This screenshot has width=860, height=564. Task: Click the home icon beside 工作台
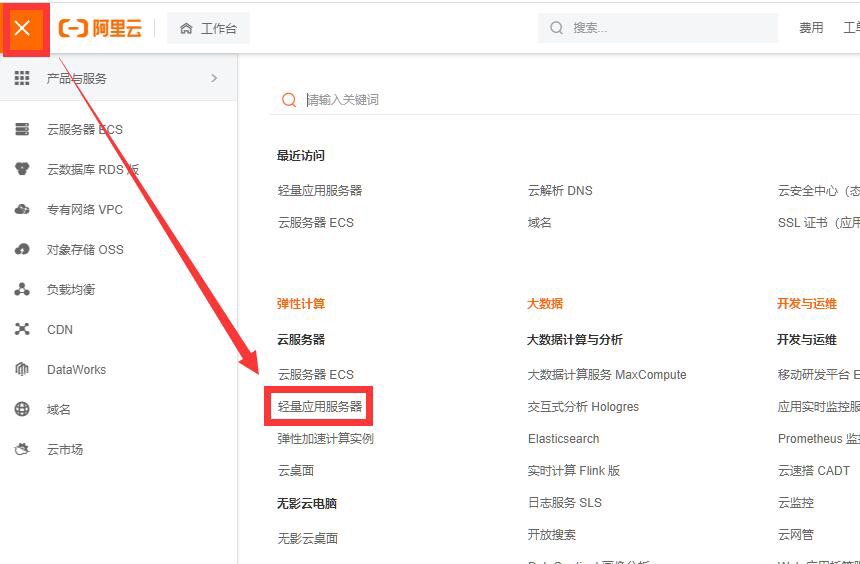186,28
